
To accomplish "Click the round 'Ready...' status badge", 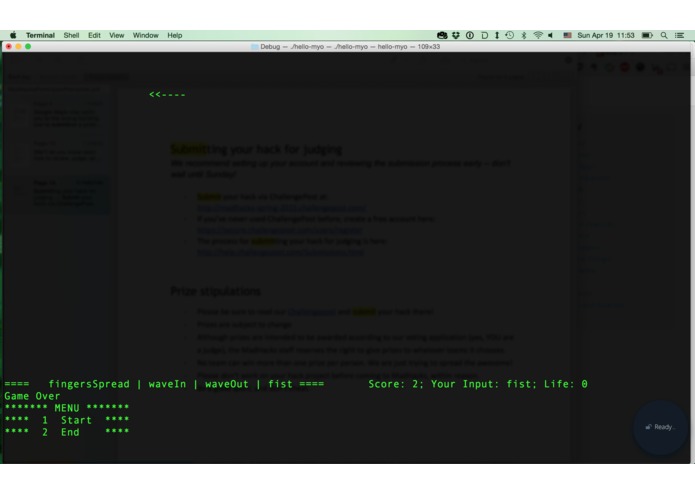I will coord(660,427).
